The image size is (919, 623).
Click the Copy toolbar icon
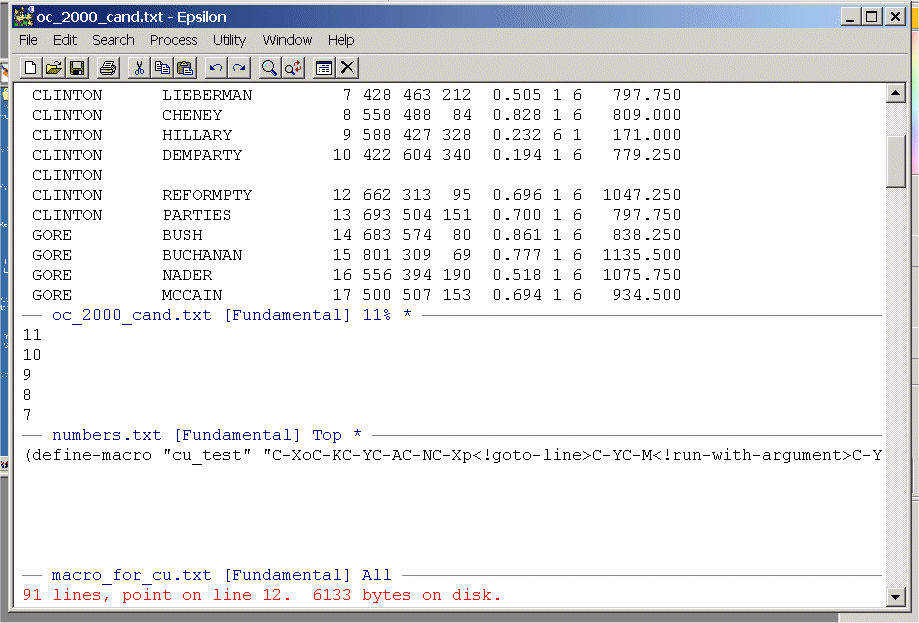[x=162, y=68]
